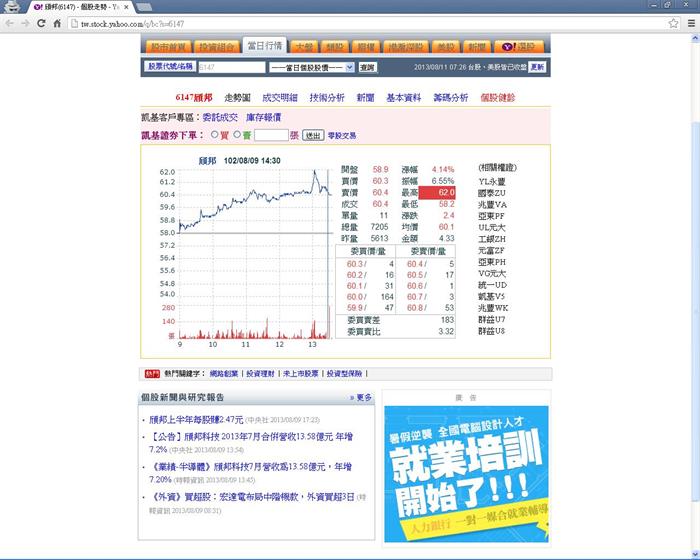
Task: Click the 6147頎邦 stock name link
Action: click(x=194, y=97)
